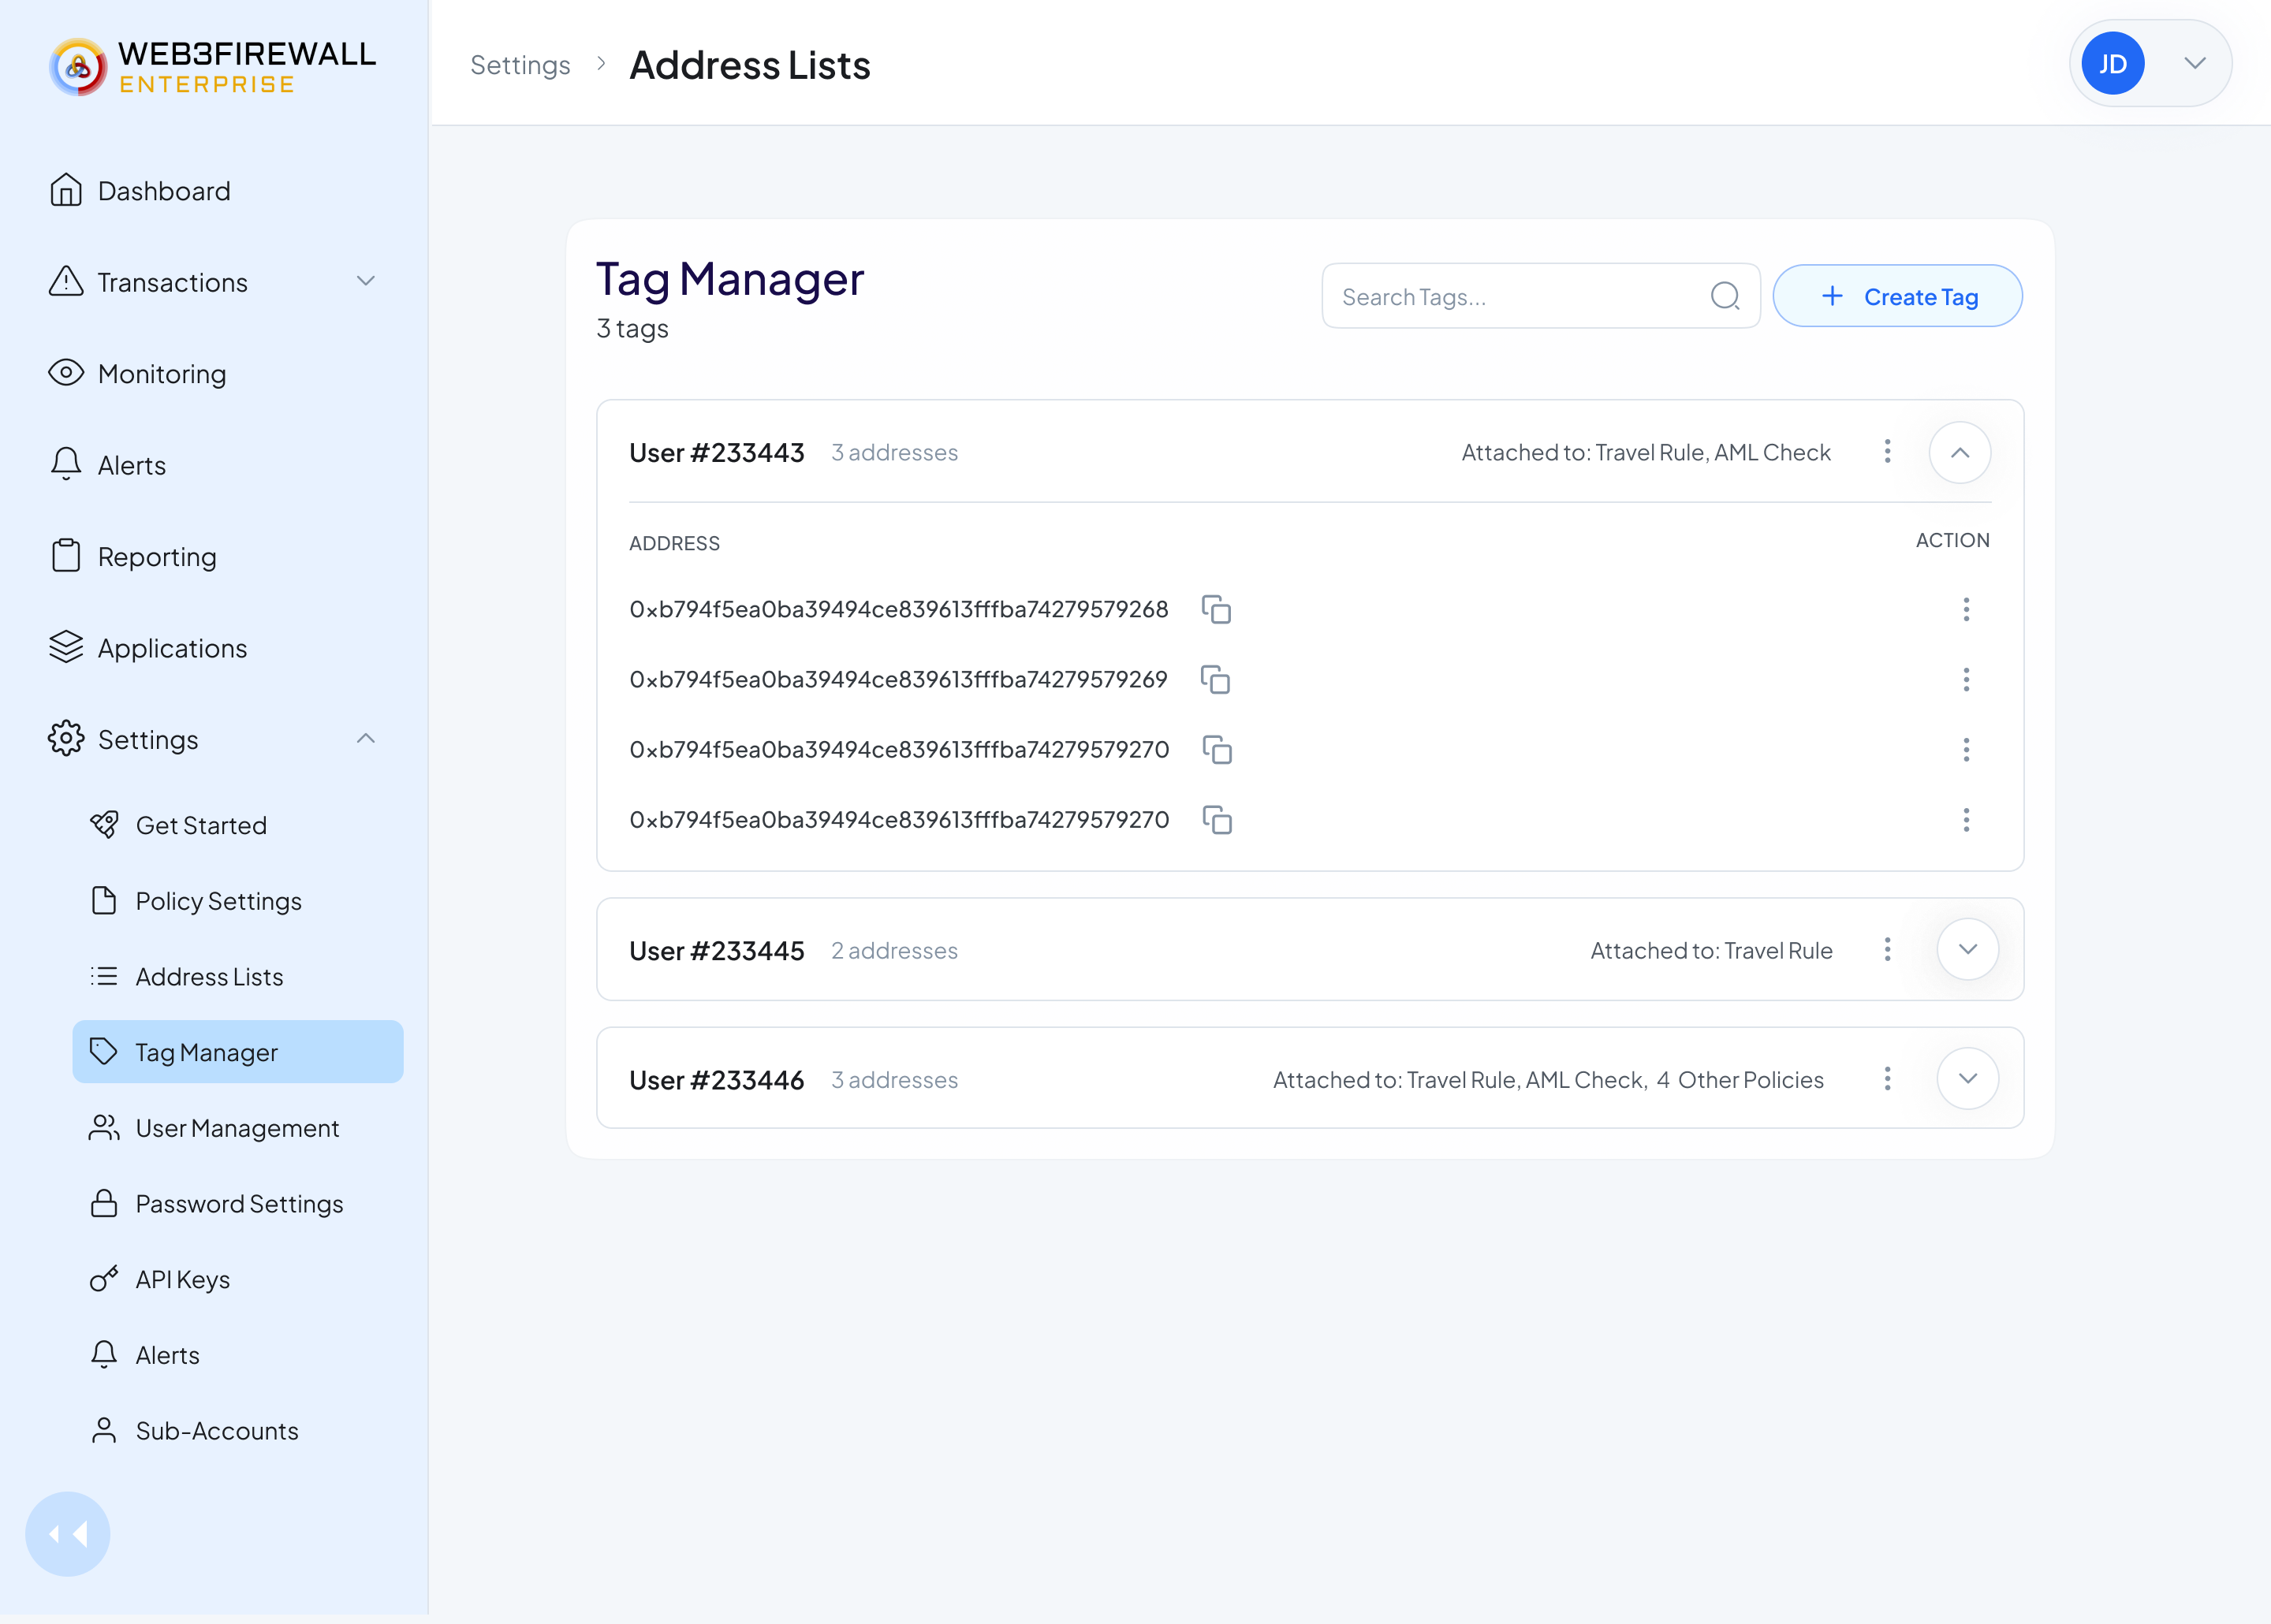The image size is (2271, 1624).
Task: Click the ADDRESS column header
Action: point(674,543)
